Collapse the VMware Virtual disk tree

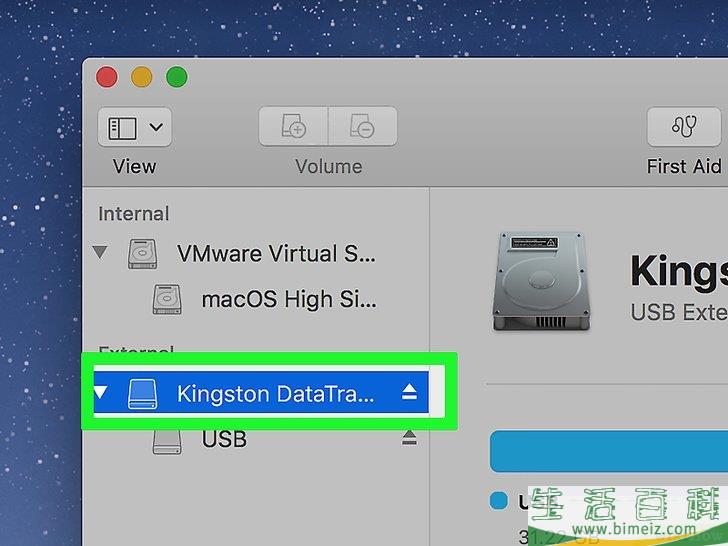[100, 252]
